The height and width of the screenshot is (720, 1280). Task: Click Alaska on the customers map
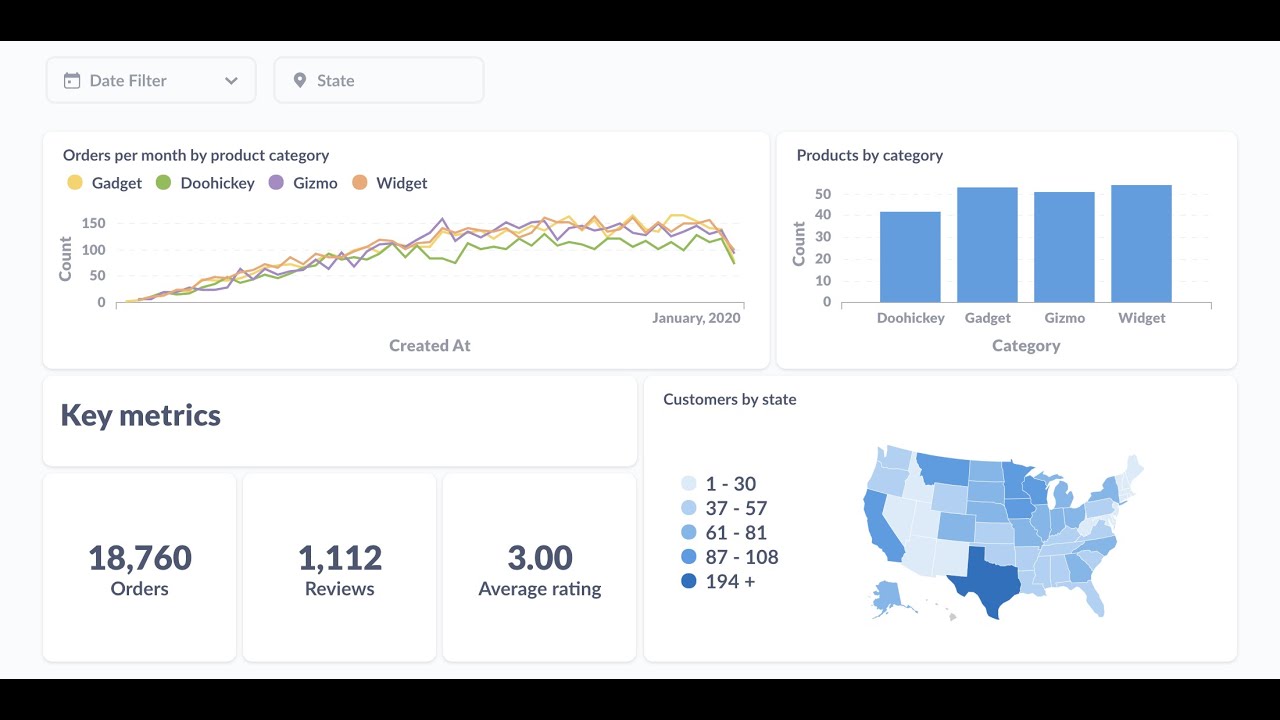[887, 597]
